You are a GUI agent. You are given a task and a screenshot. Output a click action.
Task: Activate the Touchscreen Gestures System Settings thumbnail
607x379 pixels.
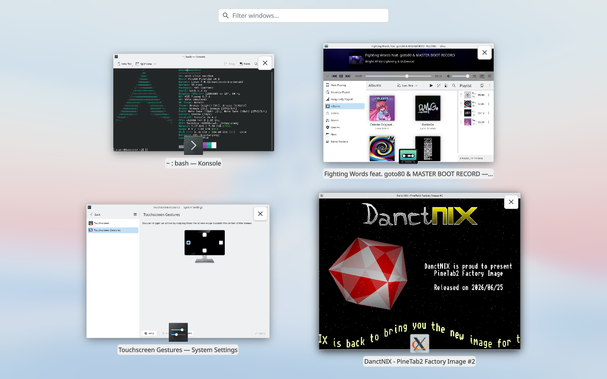pos(178,271)
